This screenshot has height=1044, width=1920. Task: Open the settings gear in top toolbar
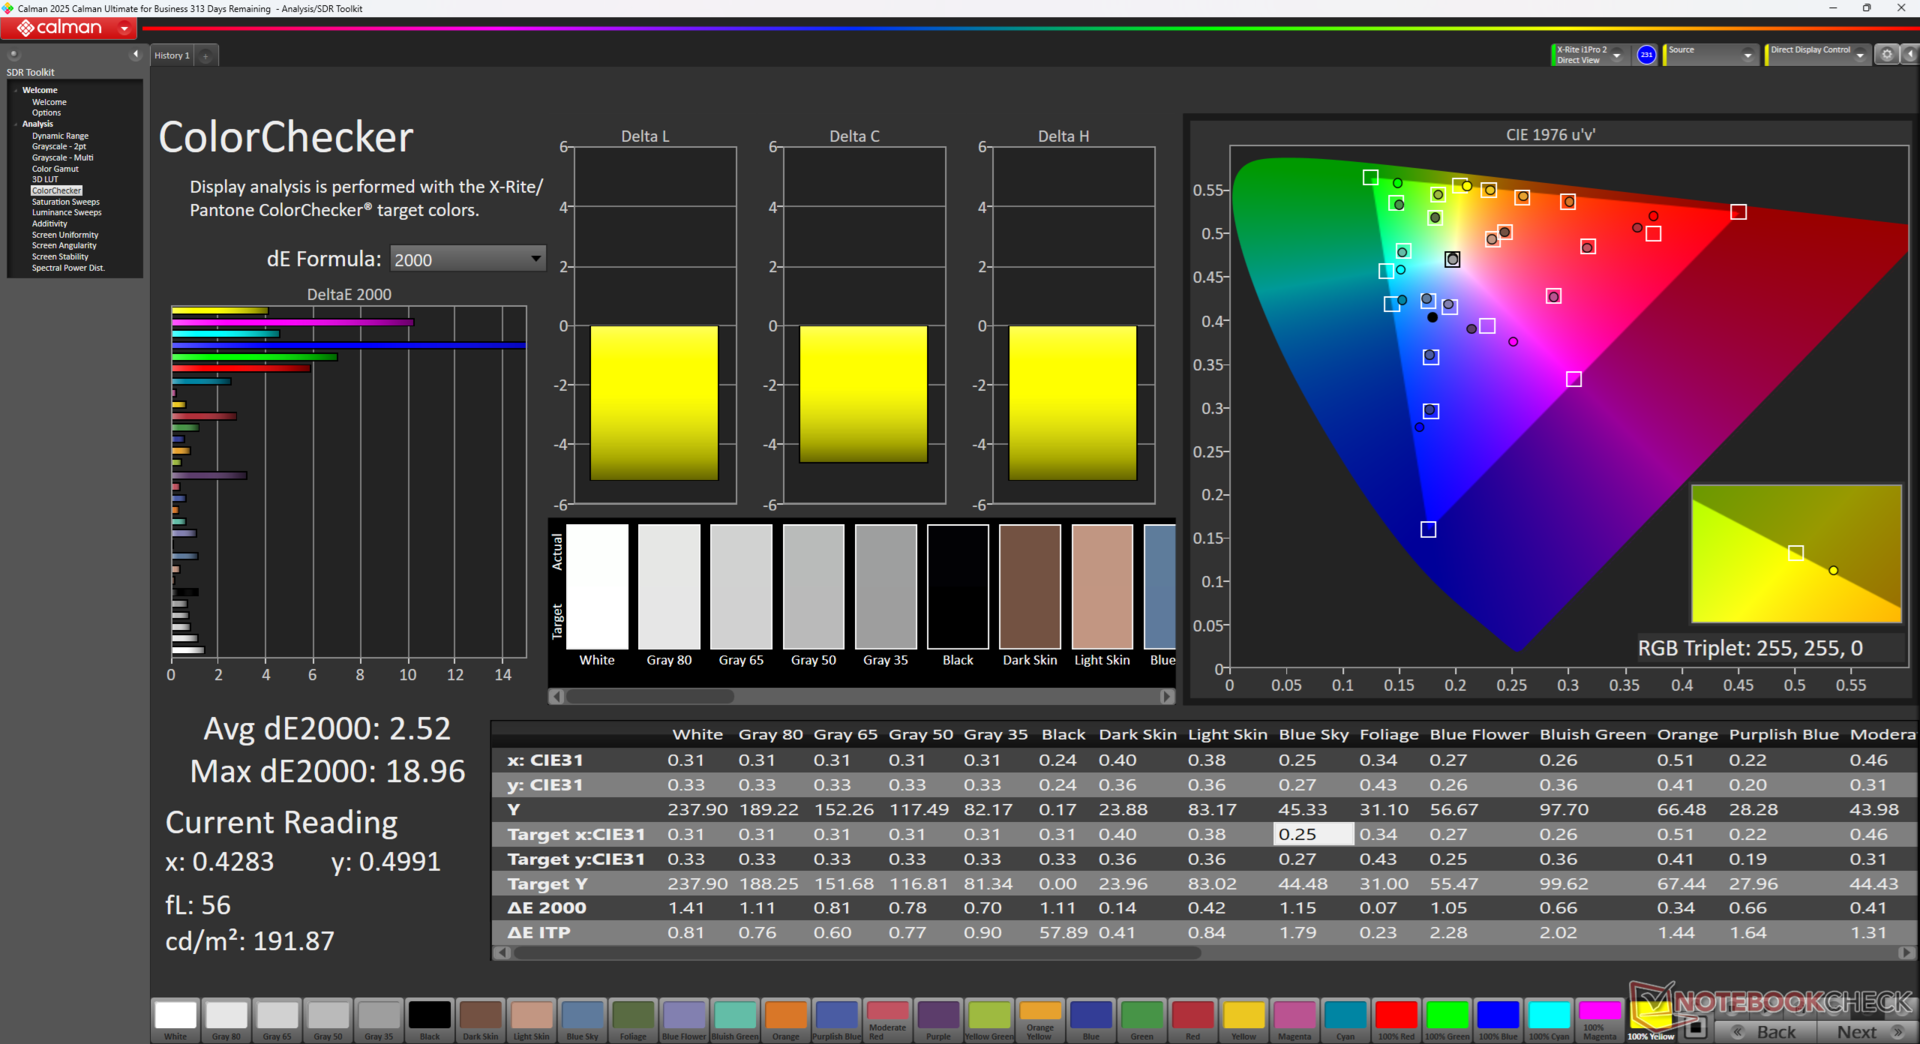[1887, 55]
